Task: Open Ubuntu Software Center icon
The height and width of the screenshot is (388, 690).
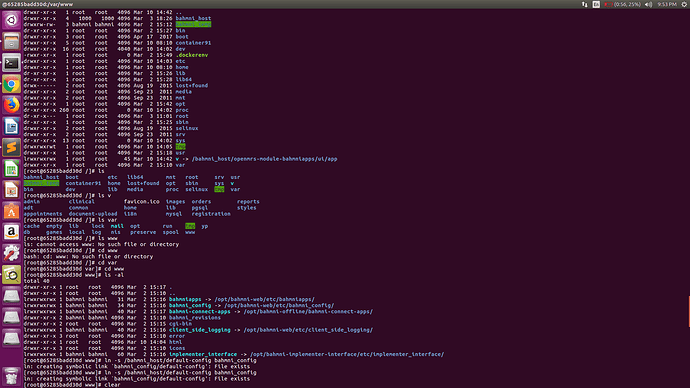Action: (x=11, y=211)
